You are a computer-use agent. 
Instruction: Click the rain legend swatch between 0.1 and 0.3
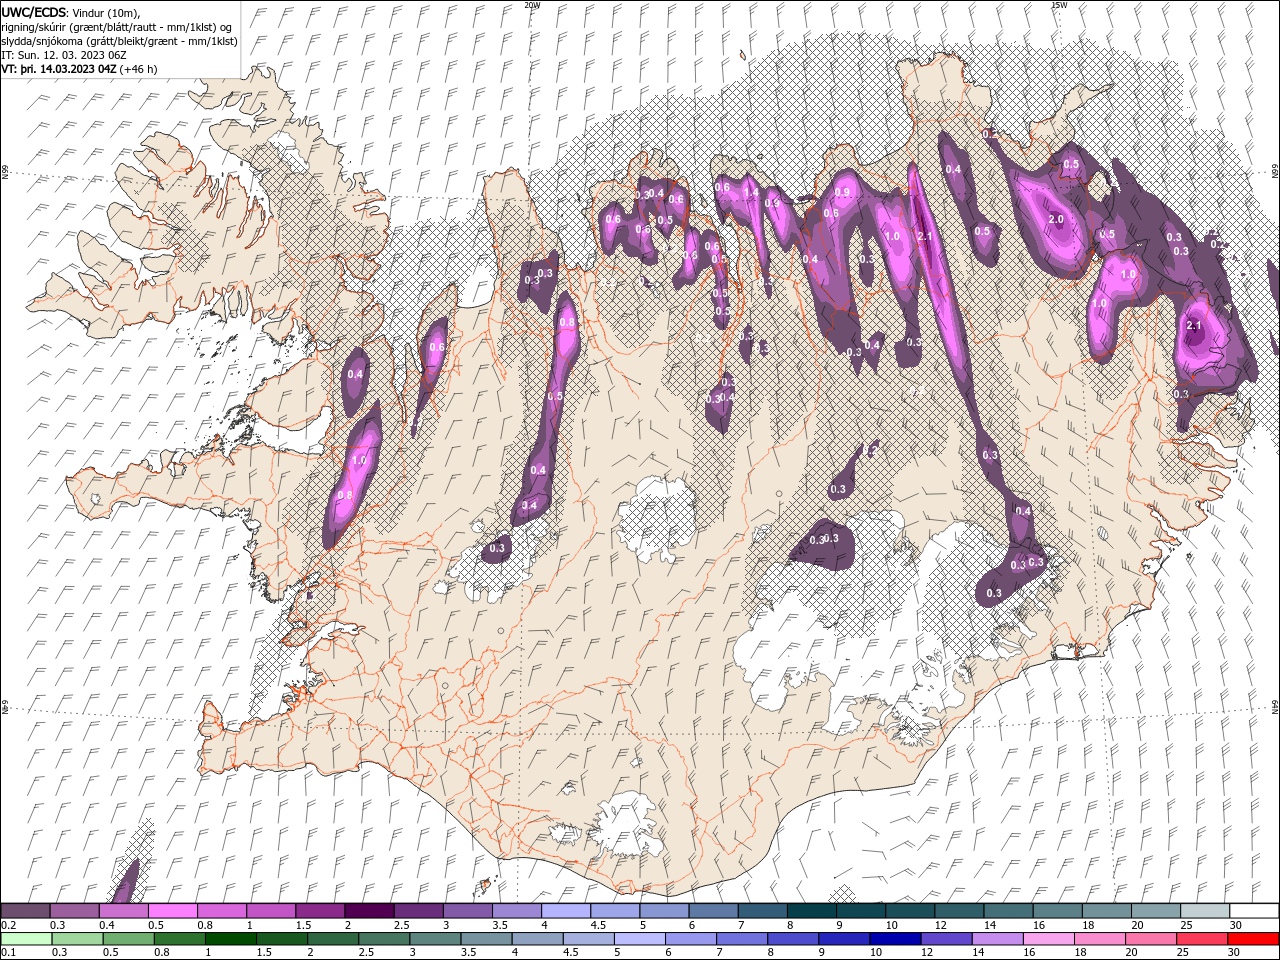(x=27, y=939)
